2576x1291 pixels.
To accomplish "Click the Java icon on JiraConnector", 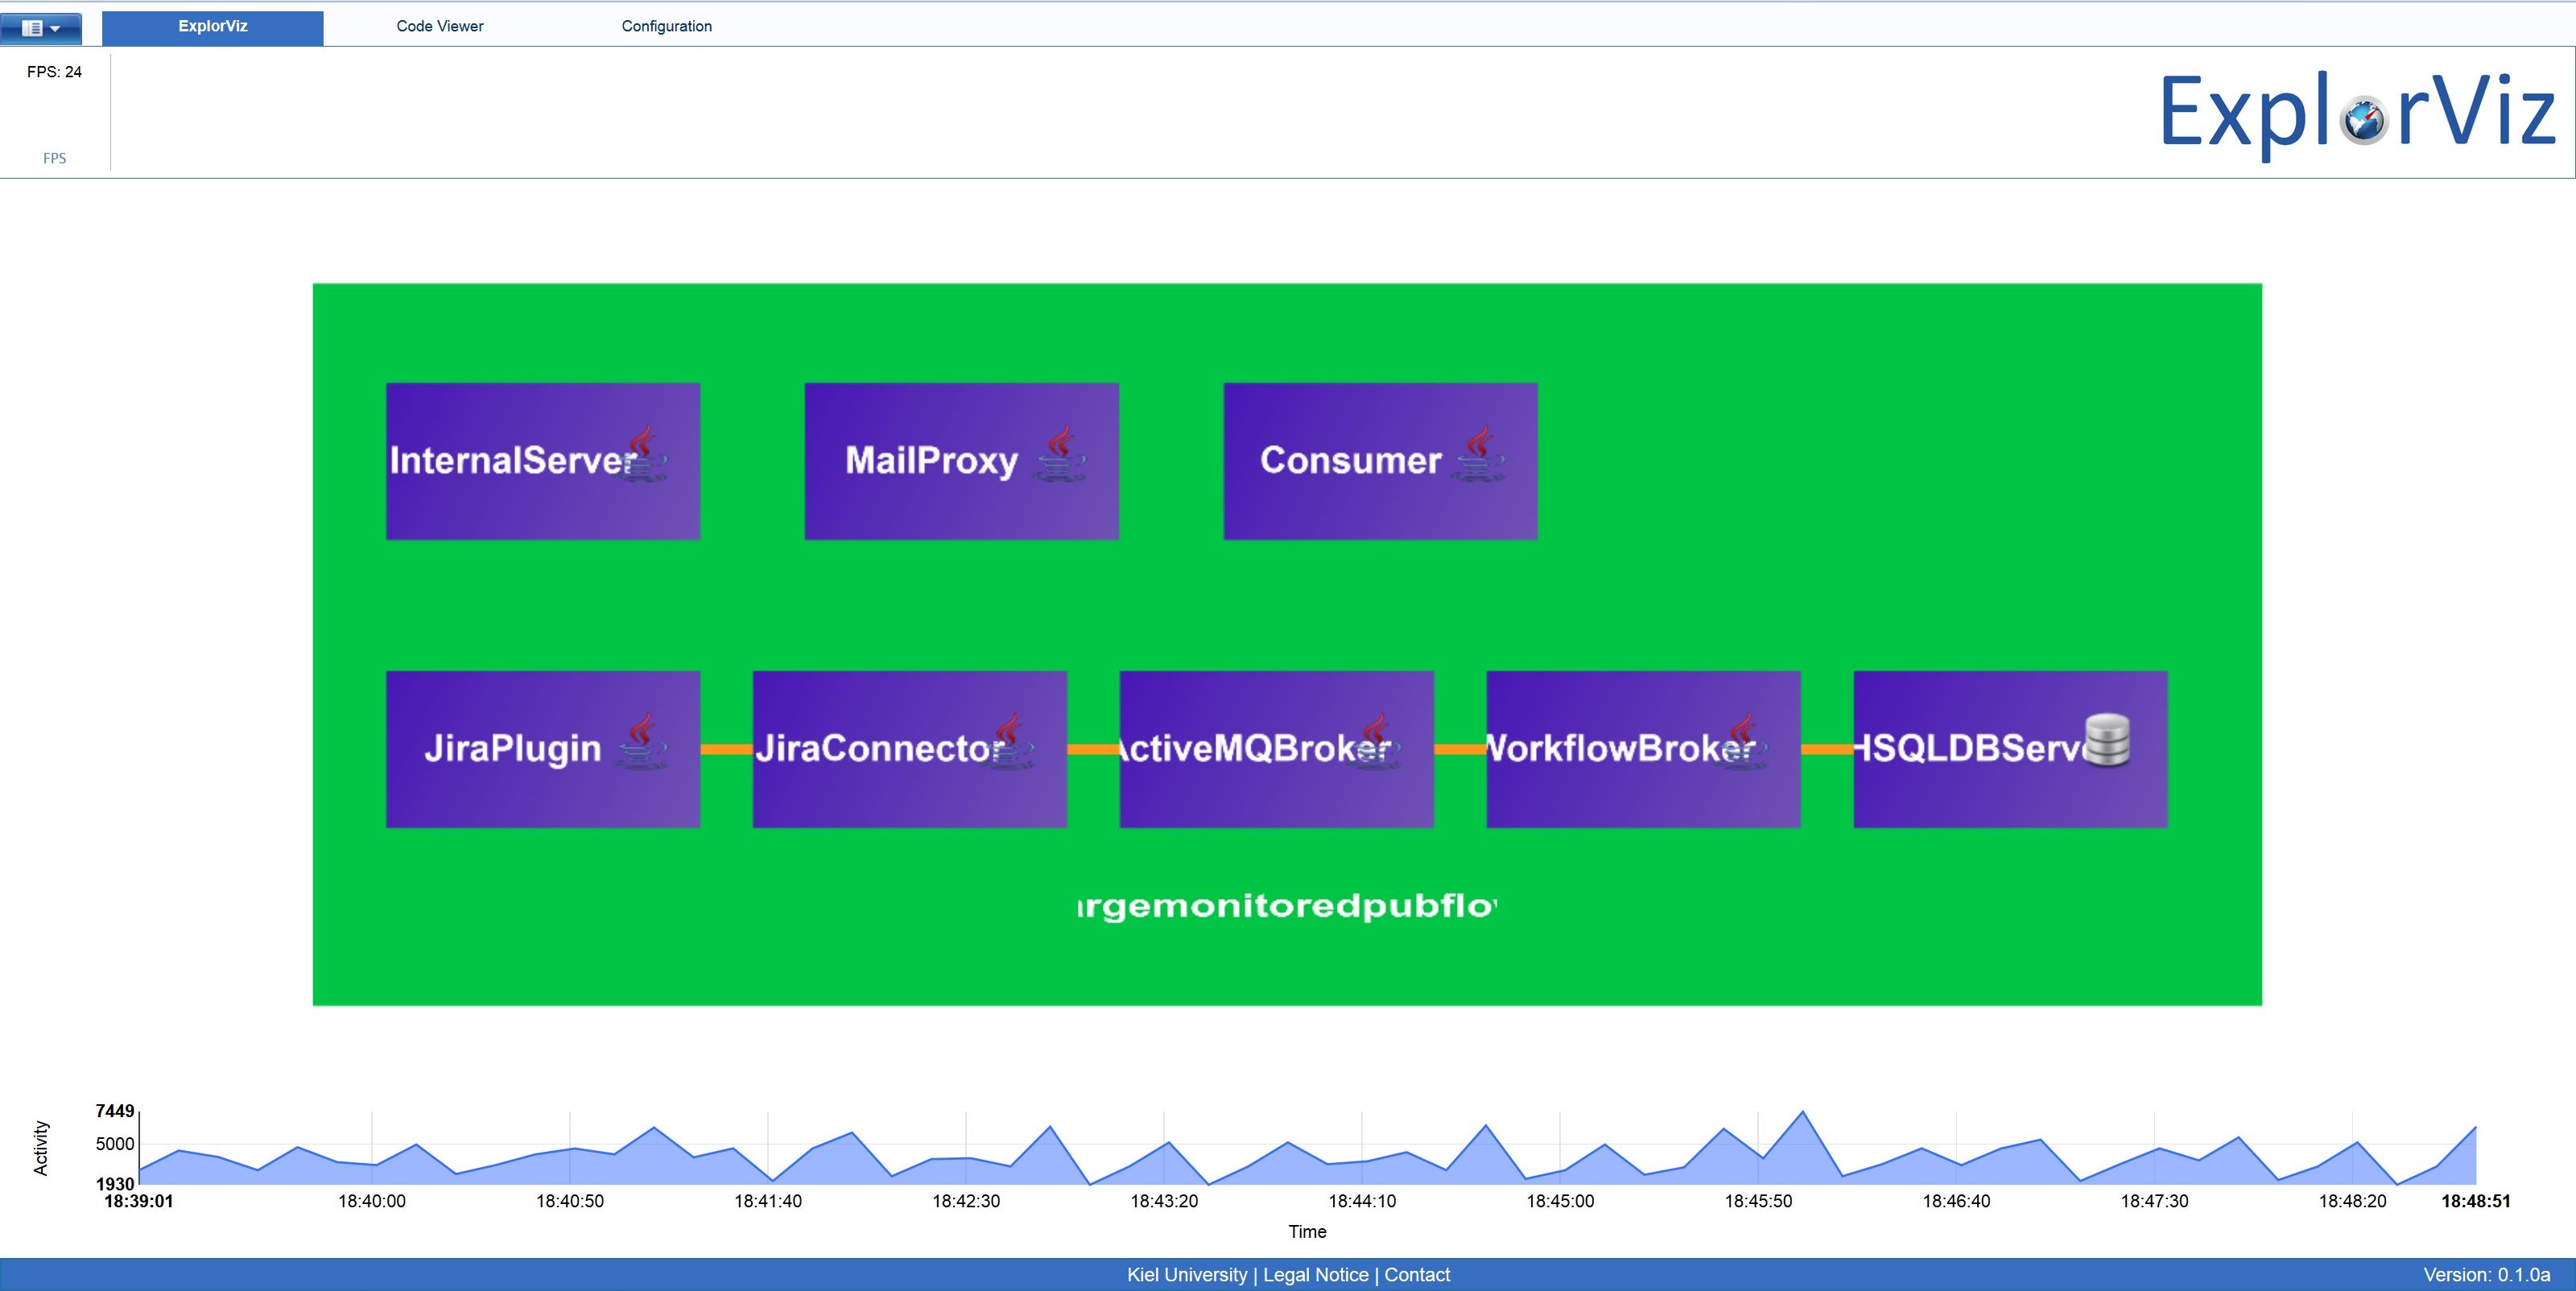I will tap(1009, 741).
